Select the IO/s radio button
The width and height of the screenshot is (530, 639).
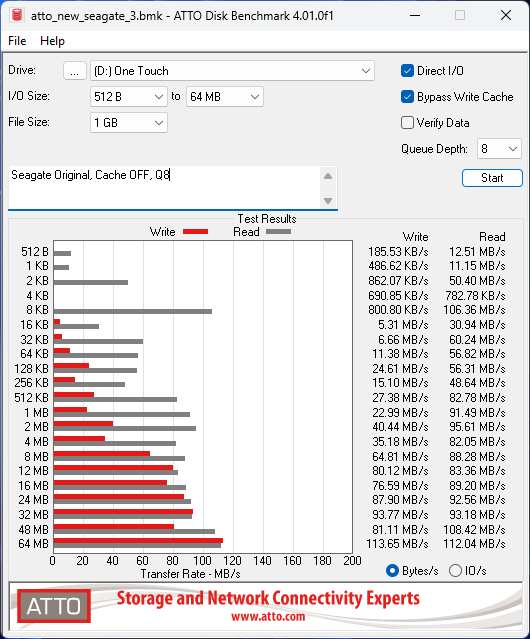click(x=455, y=571)
